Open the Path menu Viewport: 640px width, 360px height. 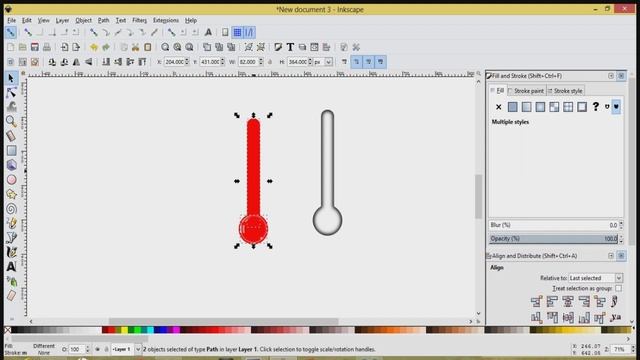[x=103, y=20]
